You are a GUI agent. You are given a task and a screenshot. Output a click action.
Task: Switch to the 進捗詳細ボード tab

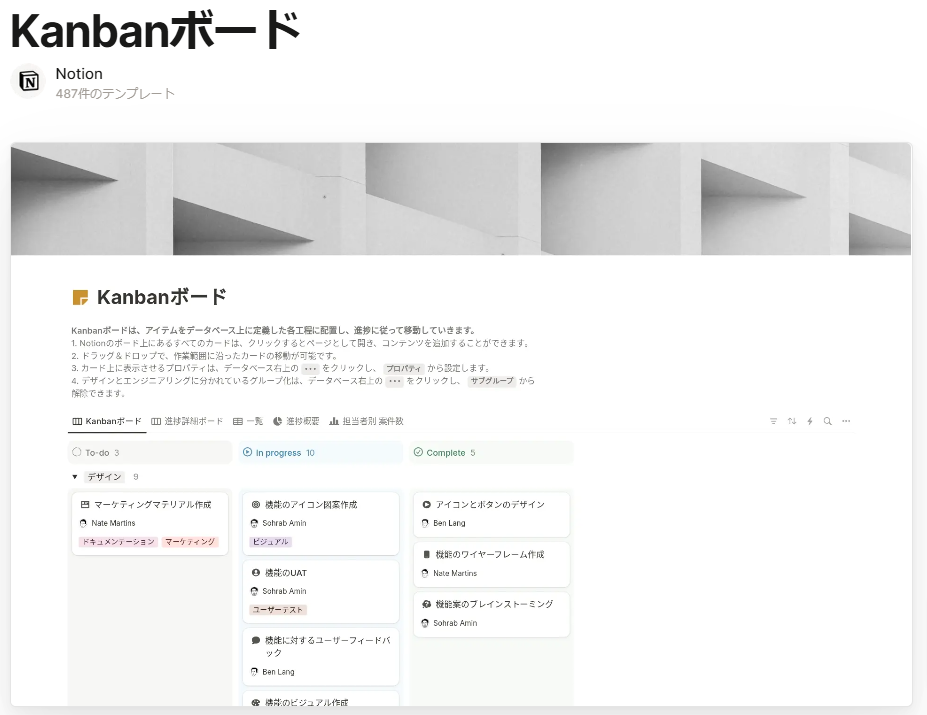click(187, 421)
